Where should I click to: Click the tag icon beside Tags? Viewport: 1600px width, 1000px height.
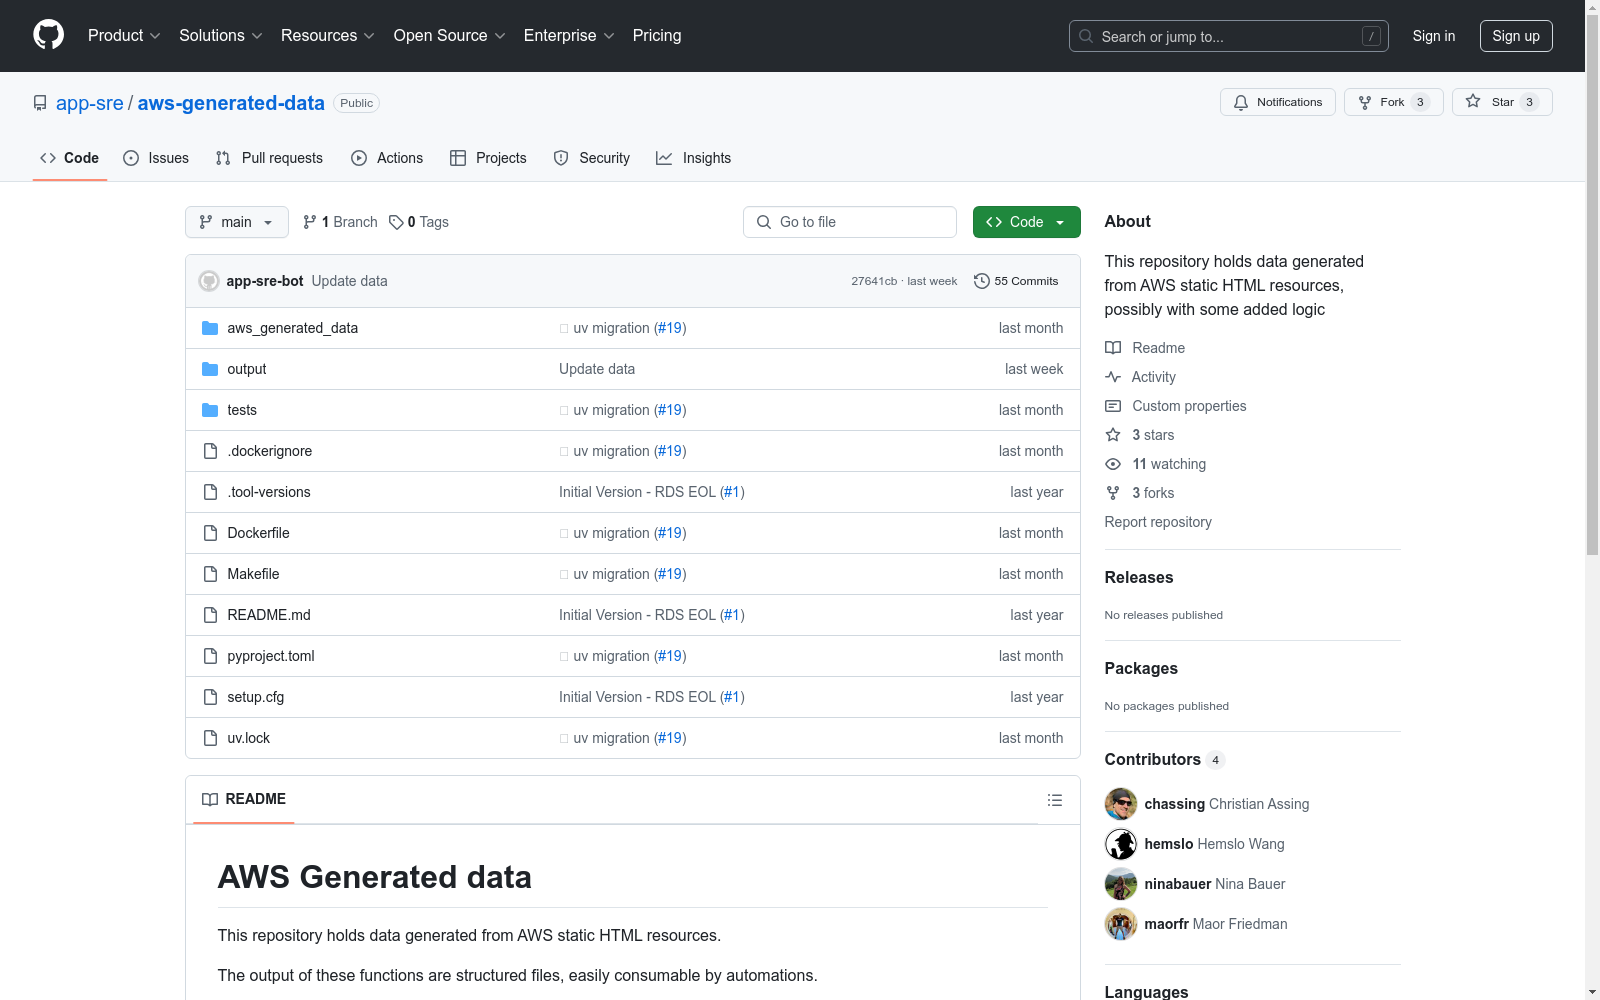coord(396,222)
